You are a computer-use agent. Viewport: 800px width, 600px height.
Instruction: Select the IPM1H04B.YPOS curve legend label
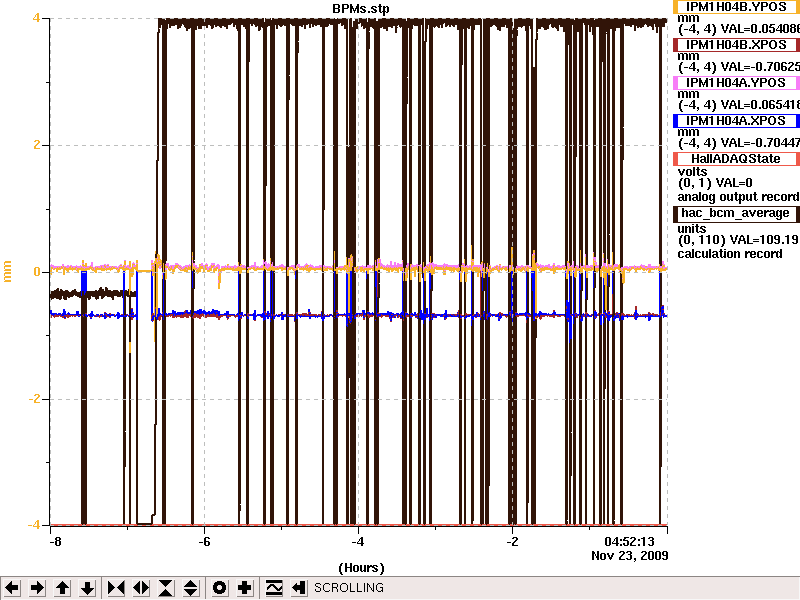[x=736, y=7]
